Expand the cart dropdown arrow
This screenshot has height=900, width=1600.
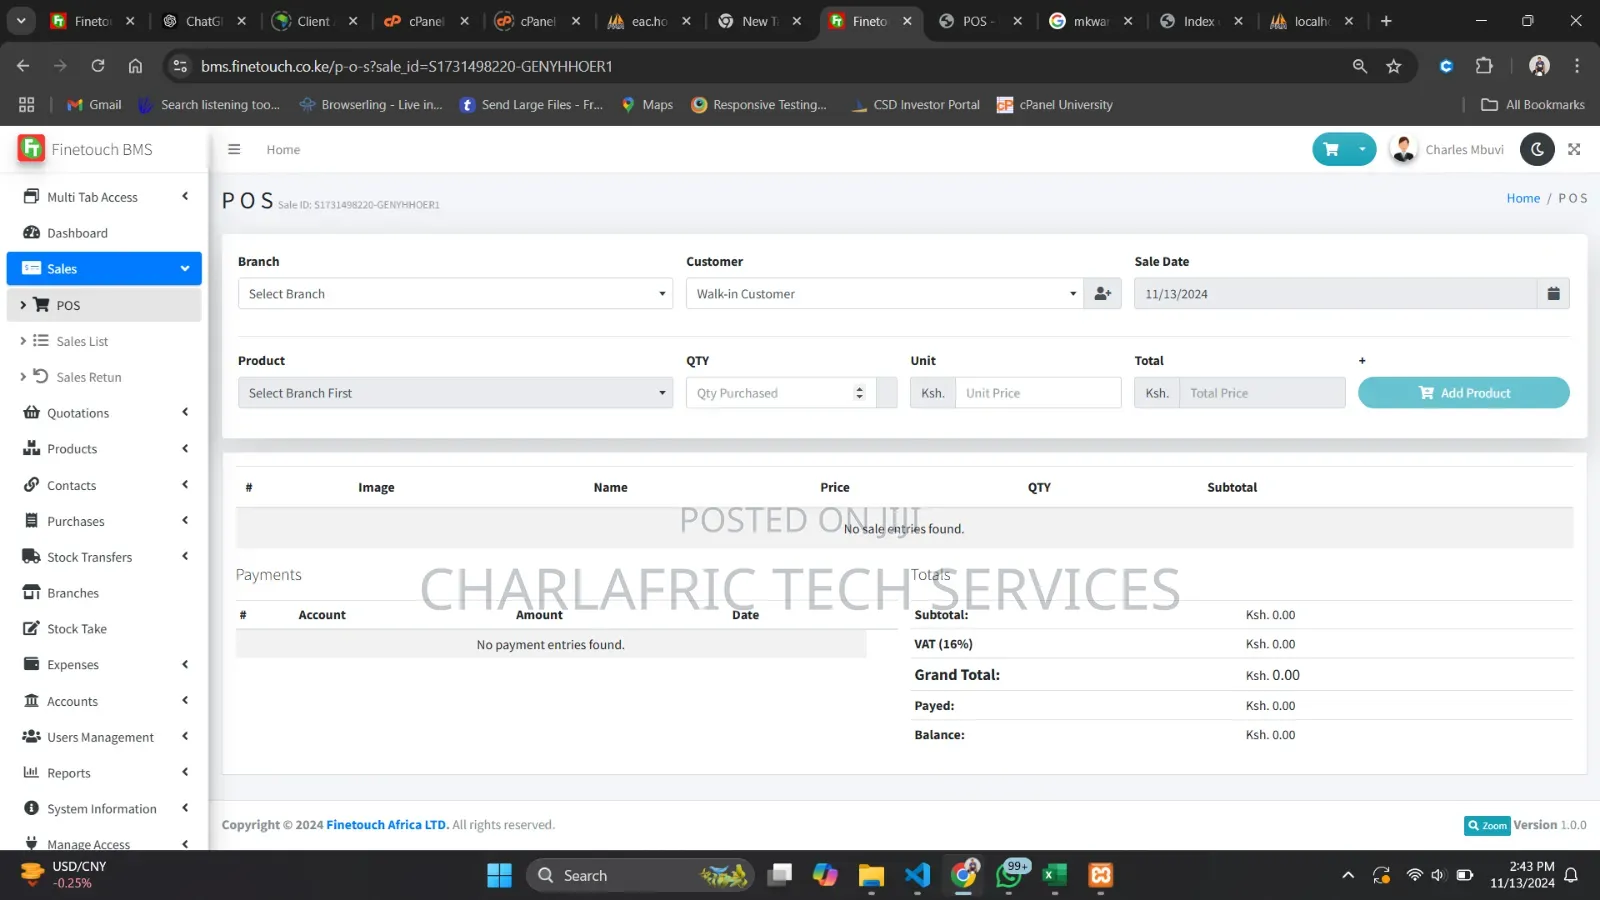(1362, 149)
